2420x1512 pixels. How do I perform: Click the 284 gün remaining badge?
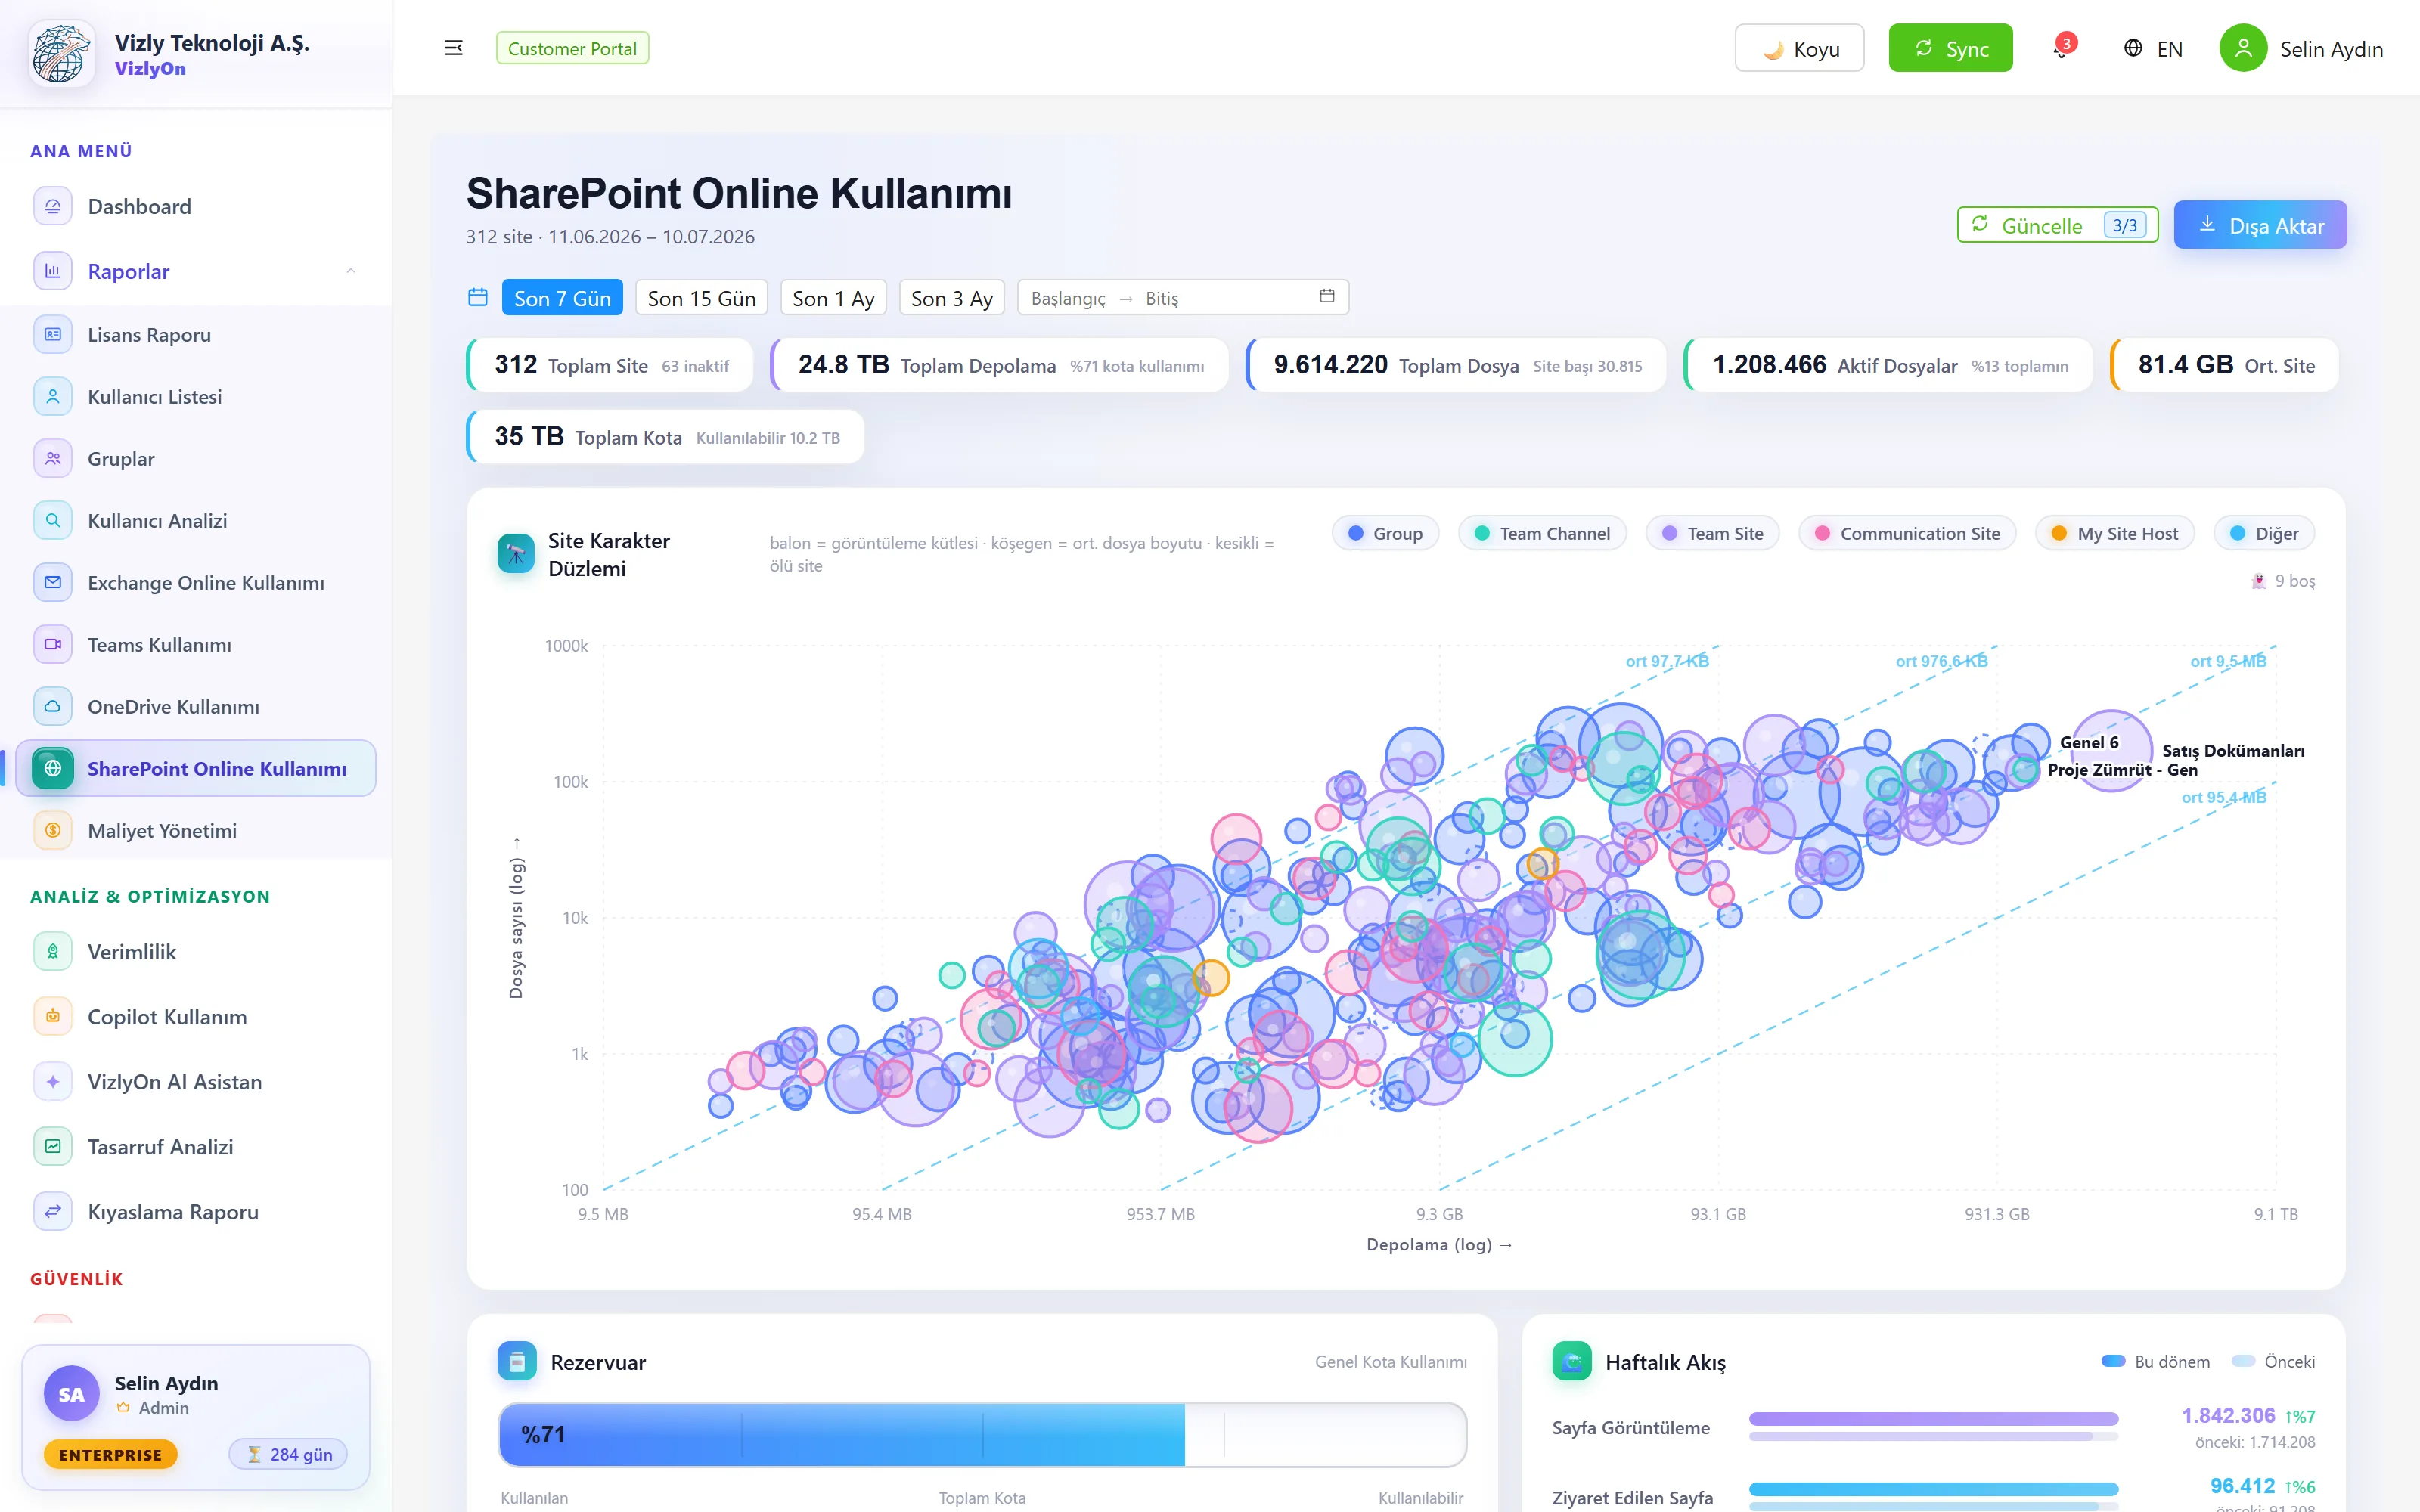coord(288,1454)
